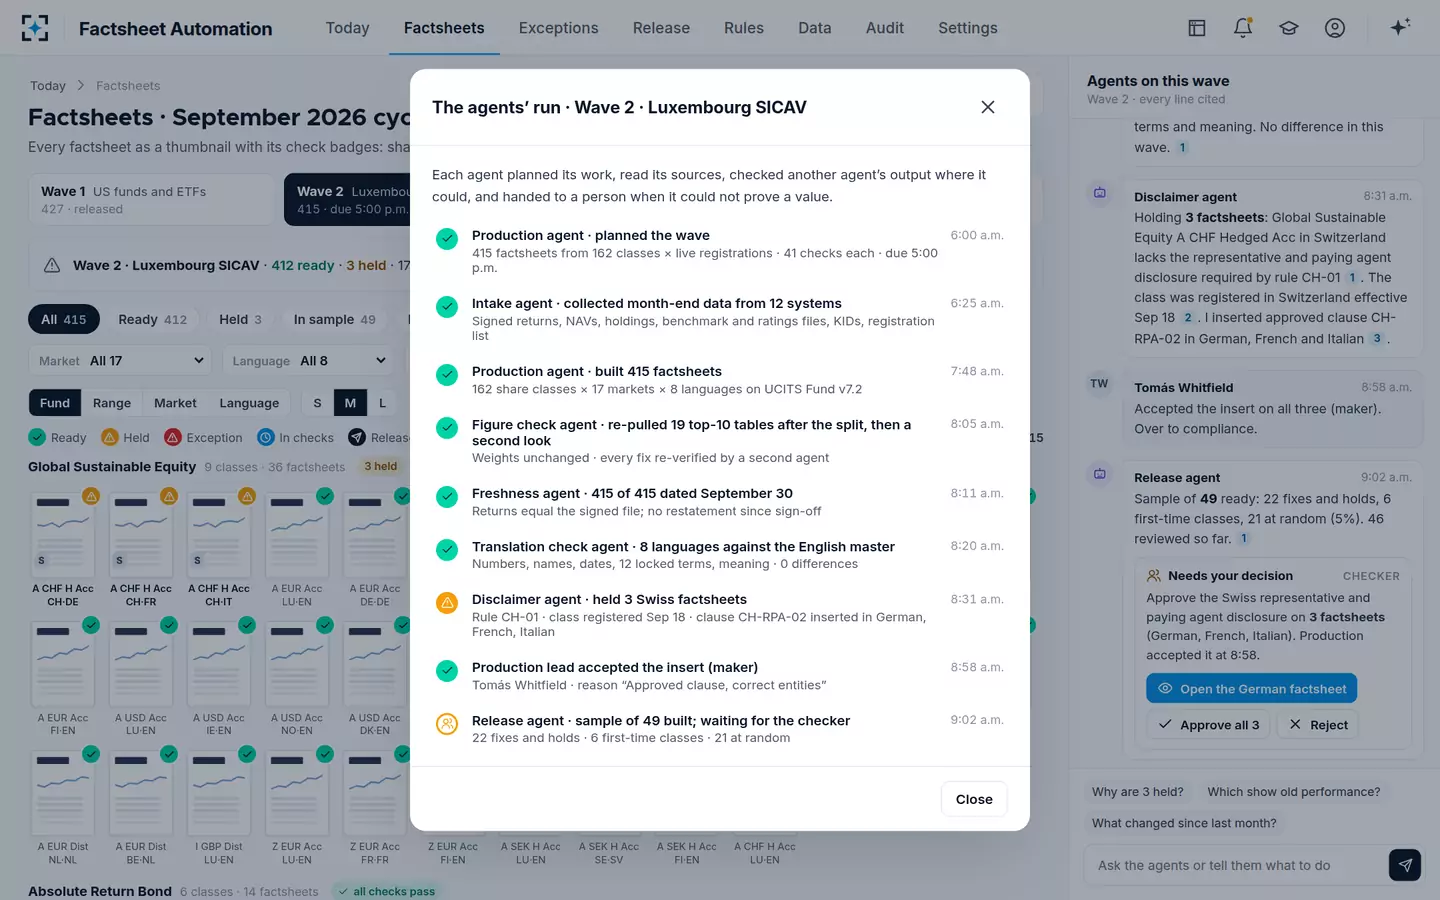Screen dimensions: 1440x900
Task: Click the graduation cap learning icon
Action: (x=1289, y=28)
